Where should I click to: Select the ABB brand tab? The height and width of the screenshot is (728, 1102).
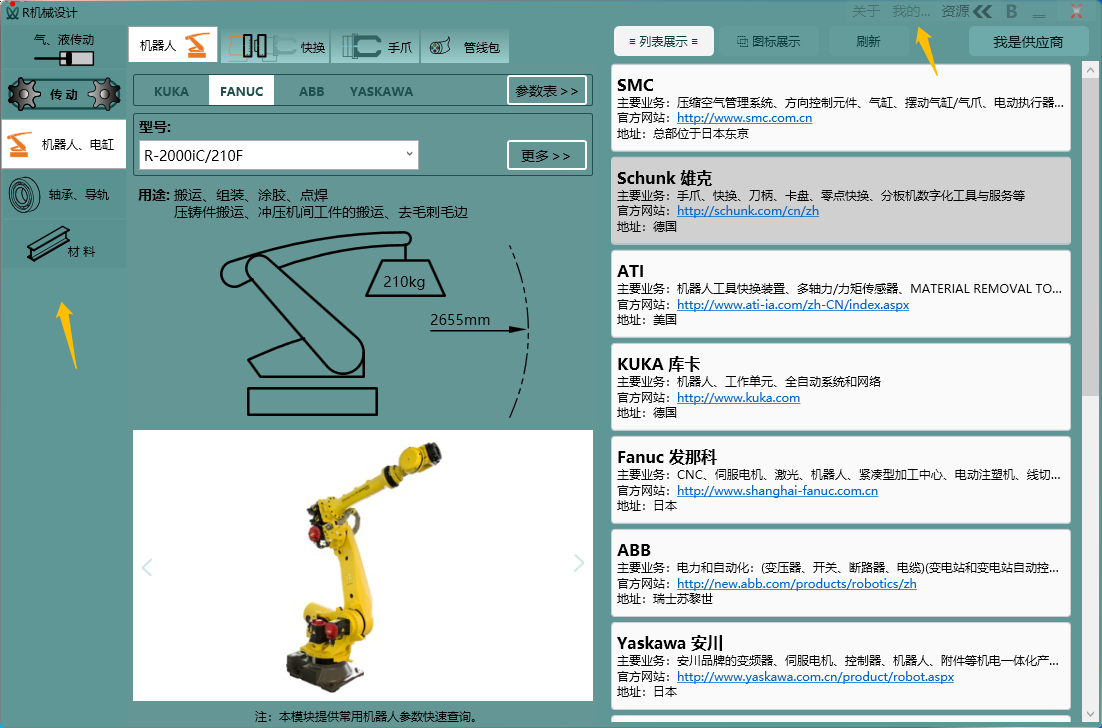click(311, 91)
